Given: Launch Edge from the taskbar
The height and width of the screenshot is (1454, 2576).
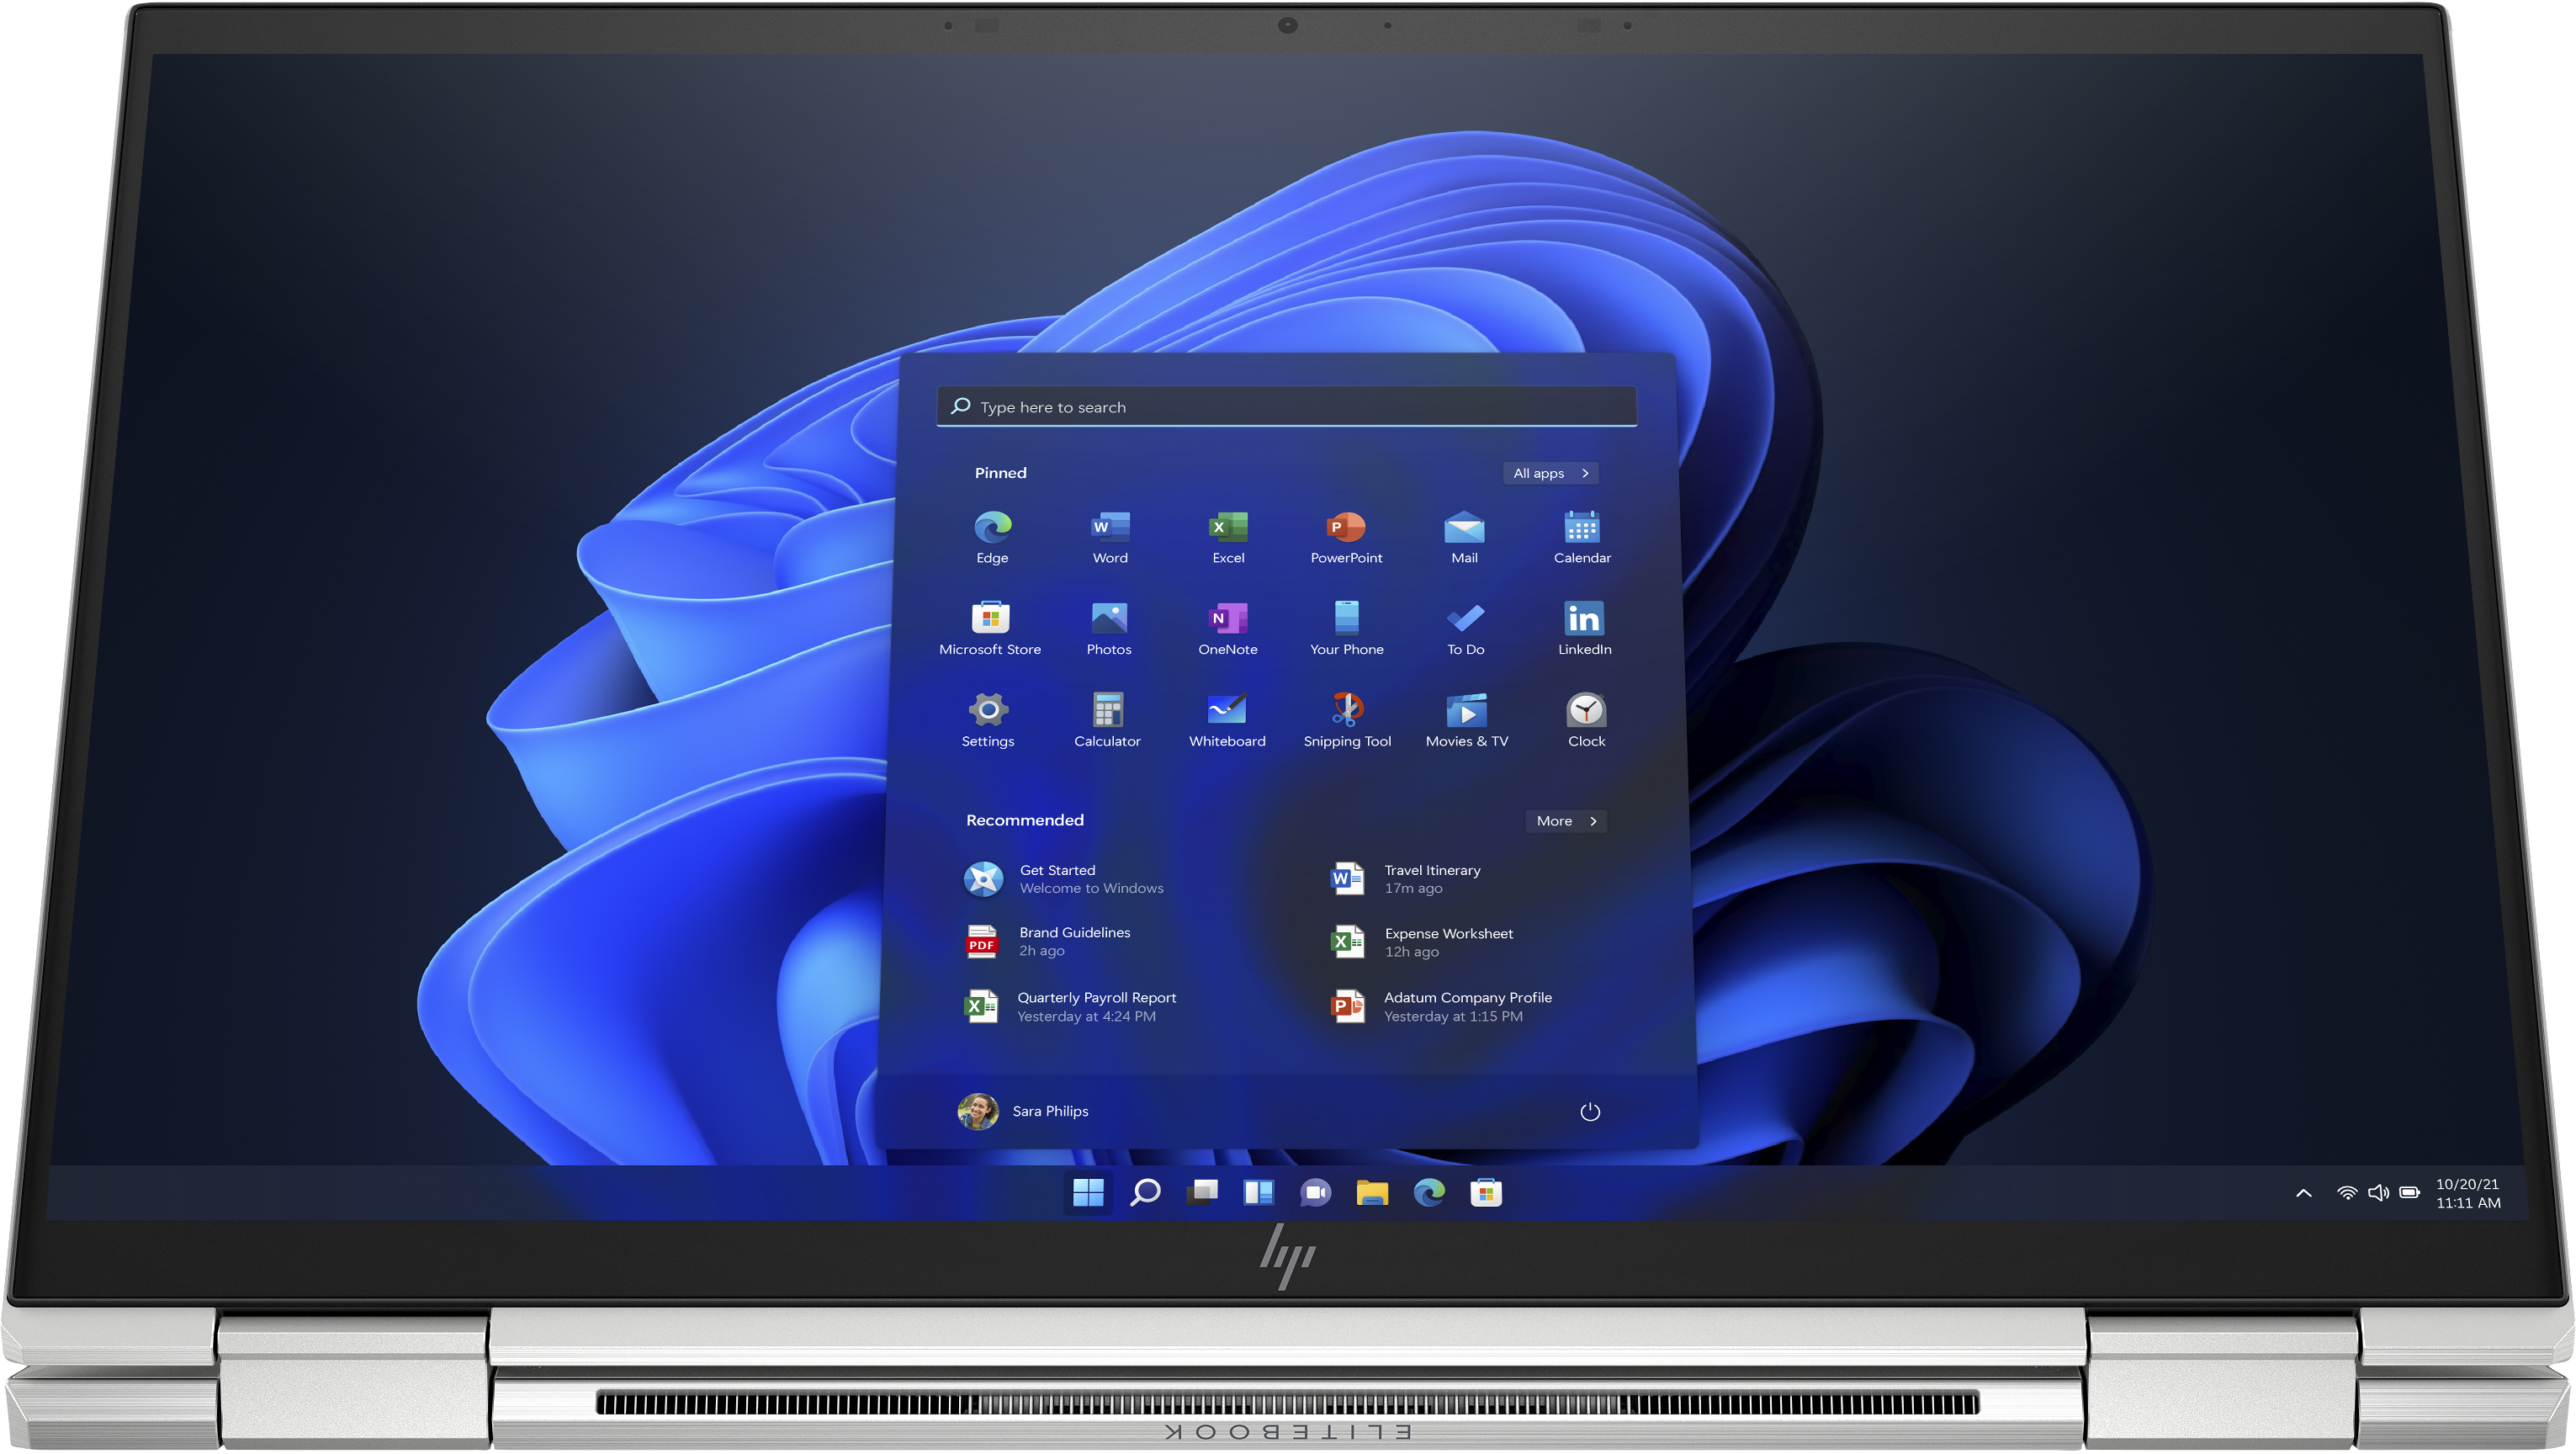Looking at the screenshot, I should tap(1429, 1192).
